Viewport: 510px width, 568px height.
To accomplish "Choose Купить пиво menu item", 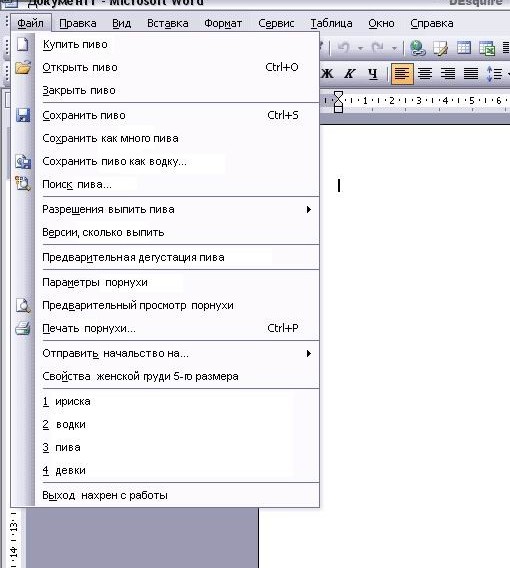I will pyautogui.click(x=177, y=44).
